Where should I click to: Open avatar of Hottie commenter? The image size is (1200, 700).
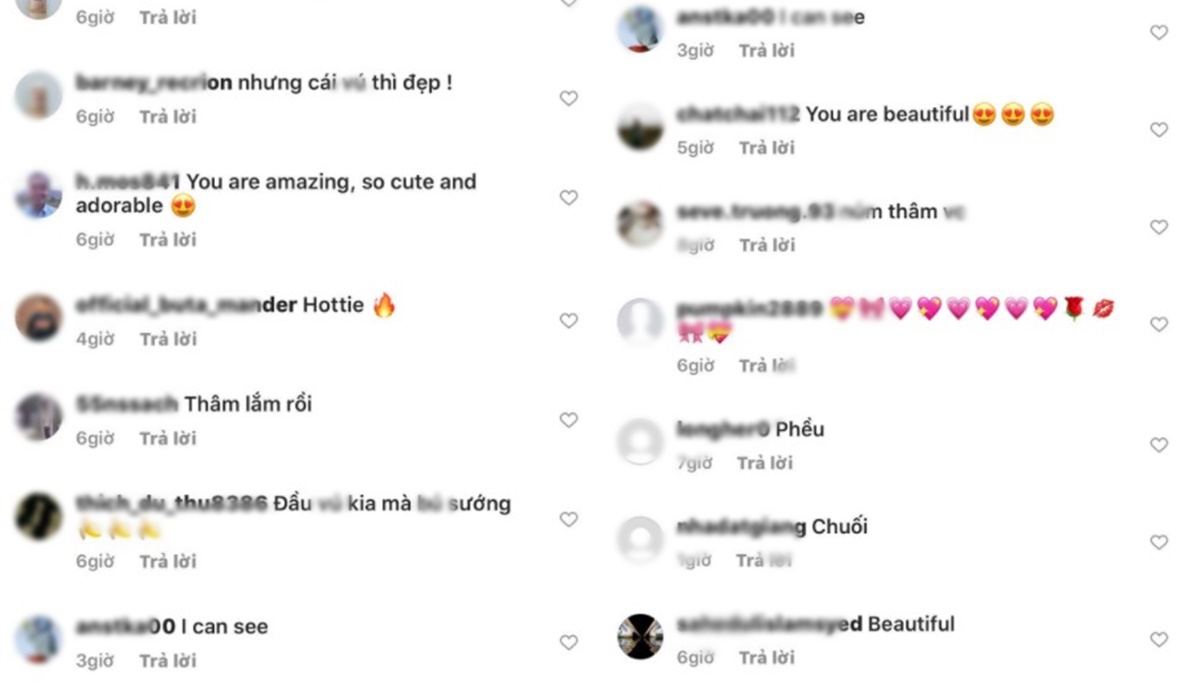39,317
